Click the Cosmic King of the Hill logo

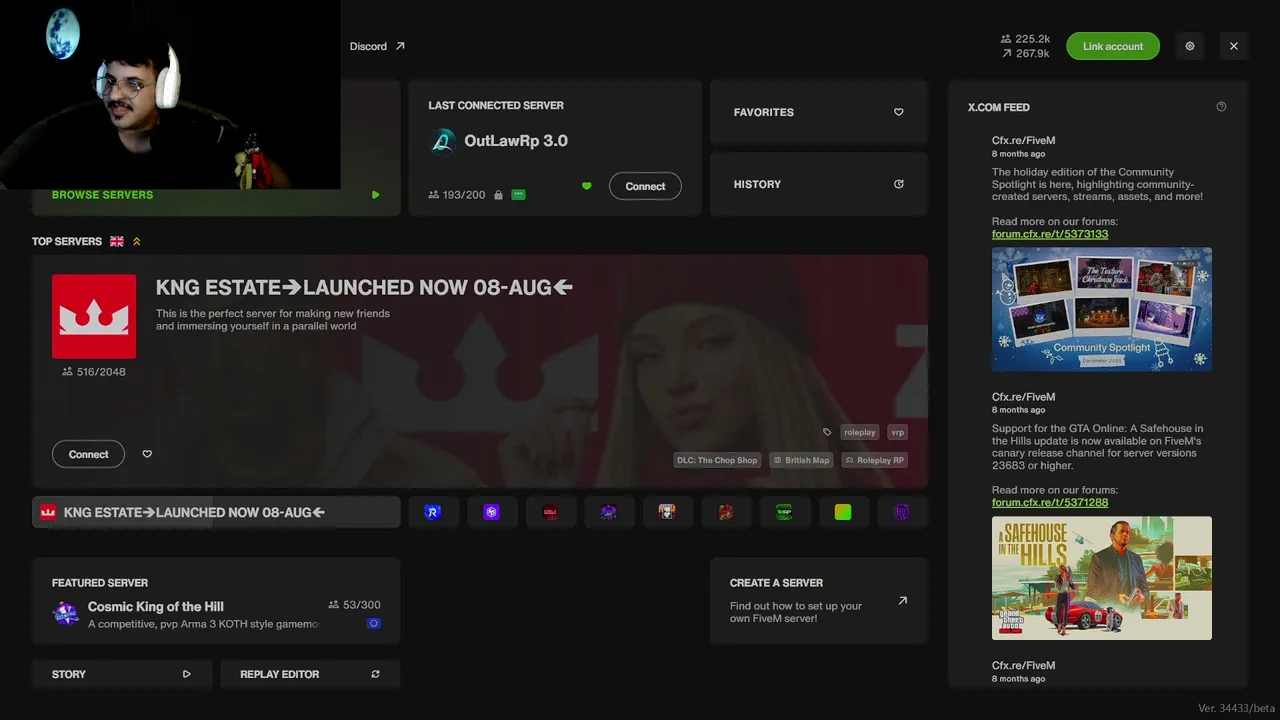(x=66, y=614)
